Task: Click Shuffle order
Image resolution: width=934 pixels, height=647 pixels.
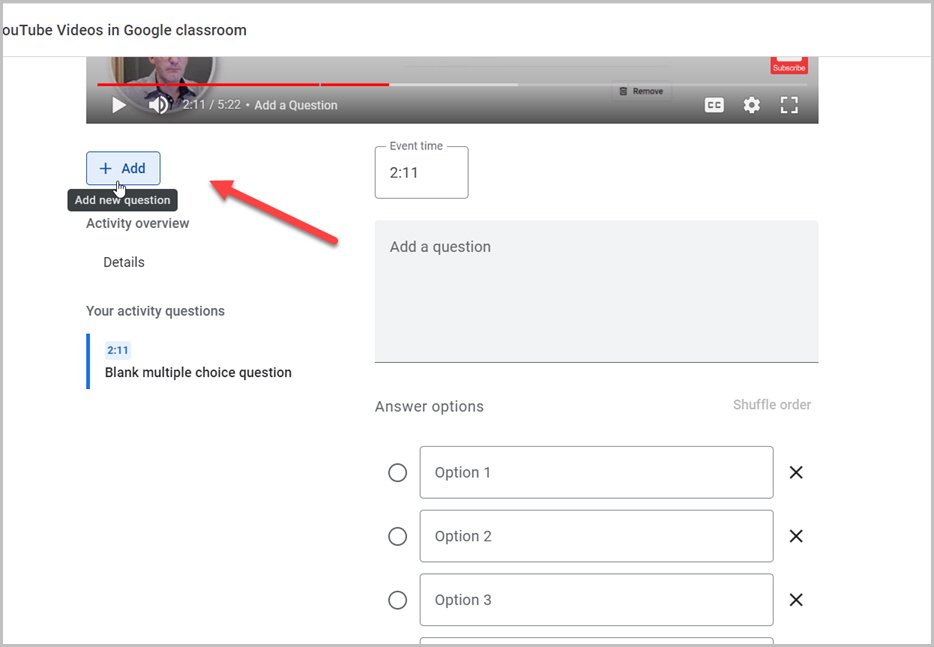Action: point(772,405)
